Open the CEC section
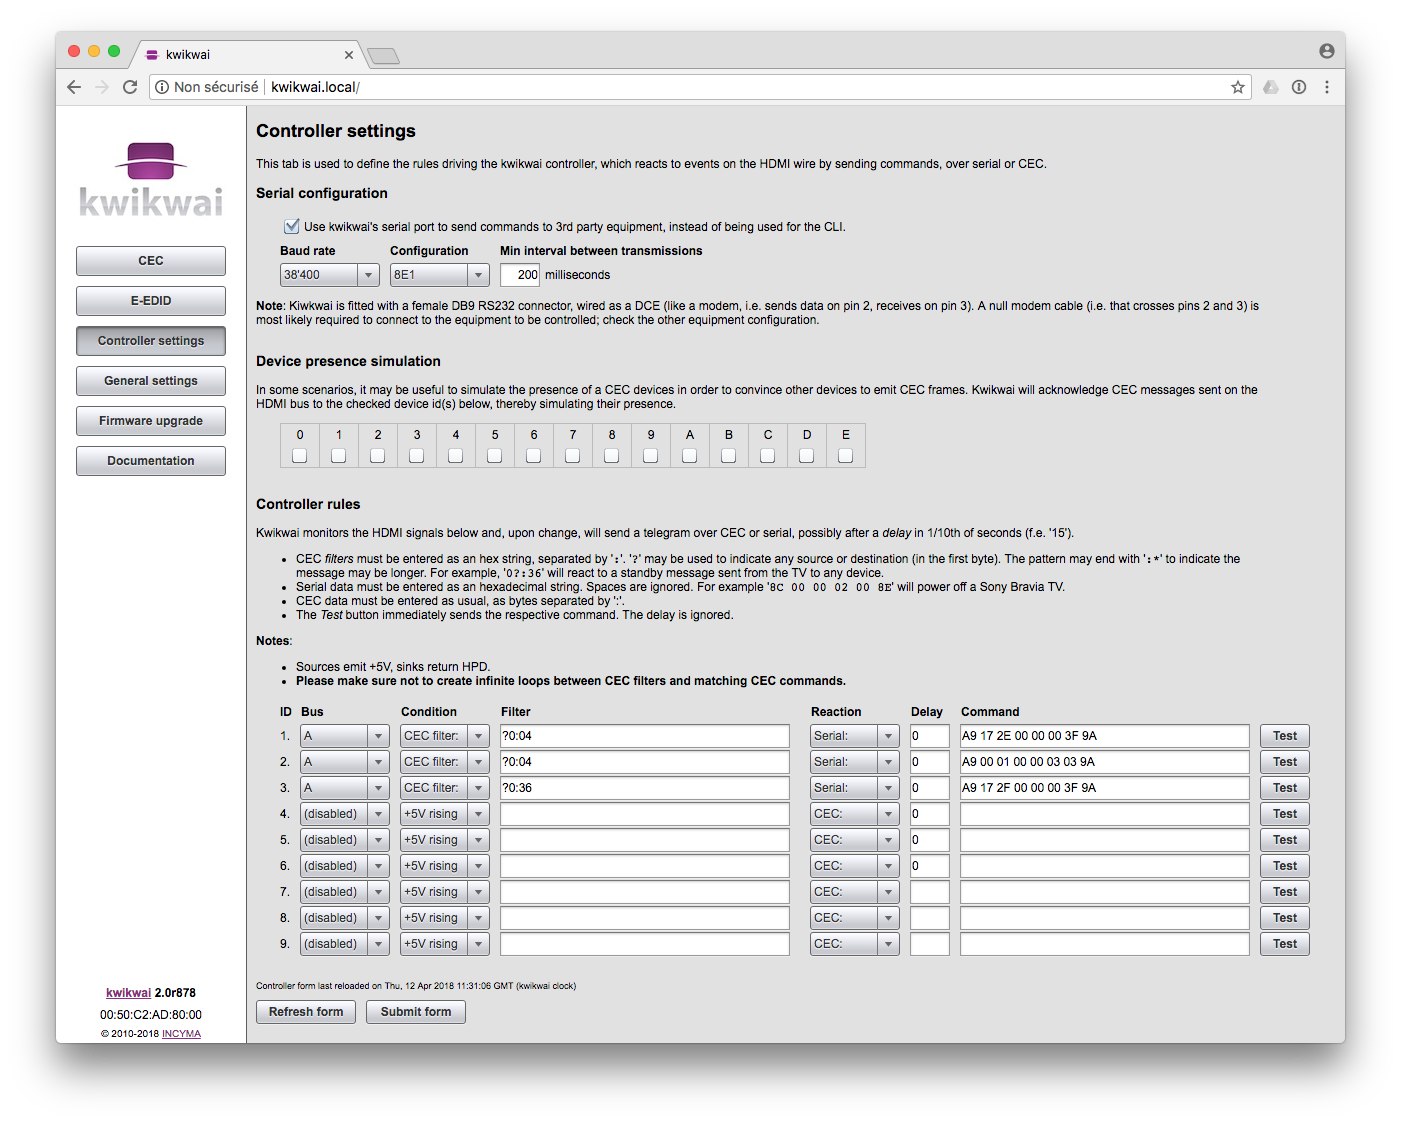Viewport: 1401px width, 1123px height. point(151,261)
